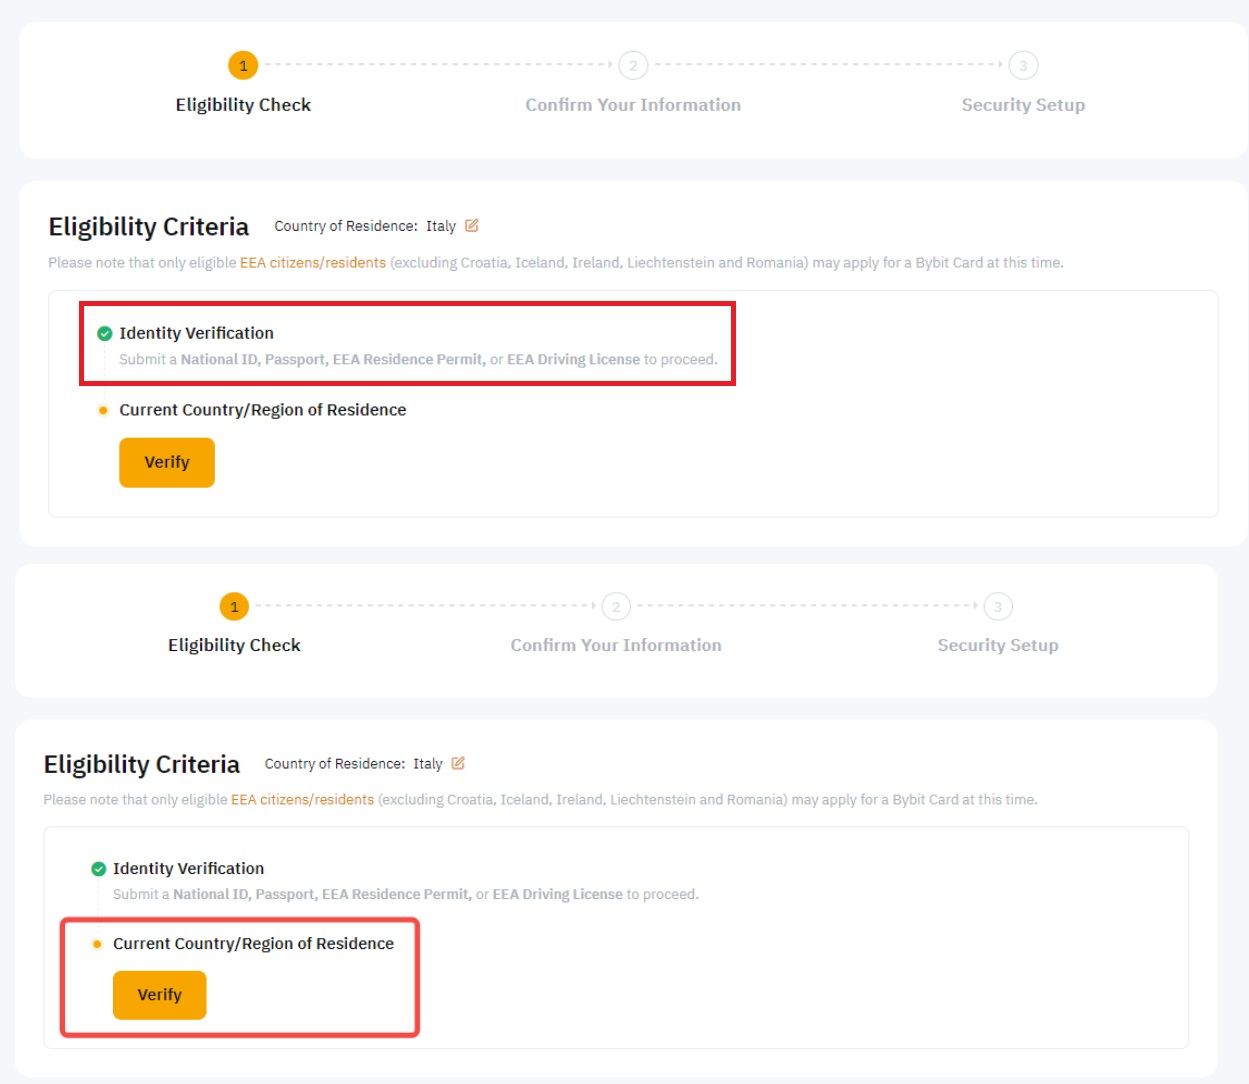1249x1084 pixels.
Task: Click the edit icon beside Italy in the upper panel
Action: [472, 226]
